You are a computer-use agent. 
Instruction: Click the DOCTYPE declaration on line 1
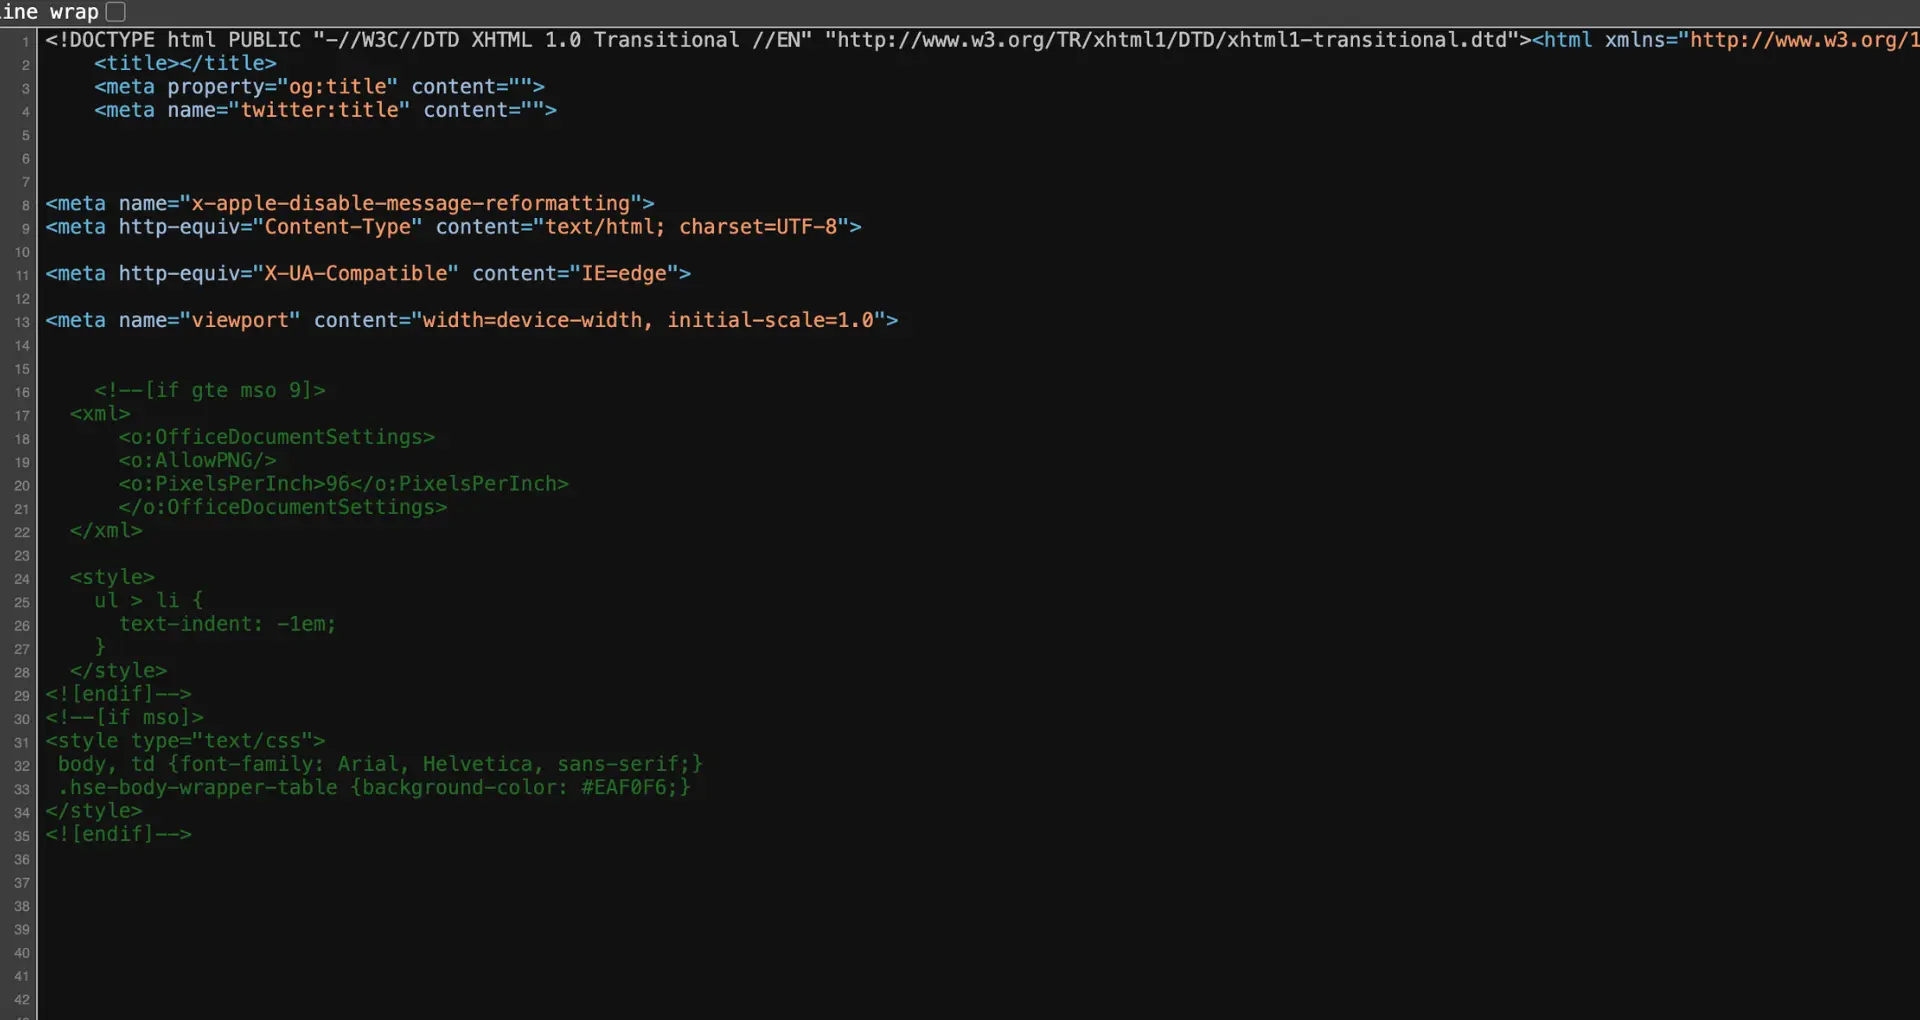pyautogui.click(x=788, y=40)
